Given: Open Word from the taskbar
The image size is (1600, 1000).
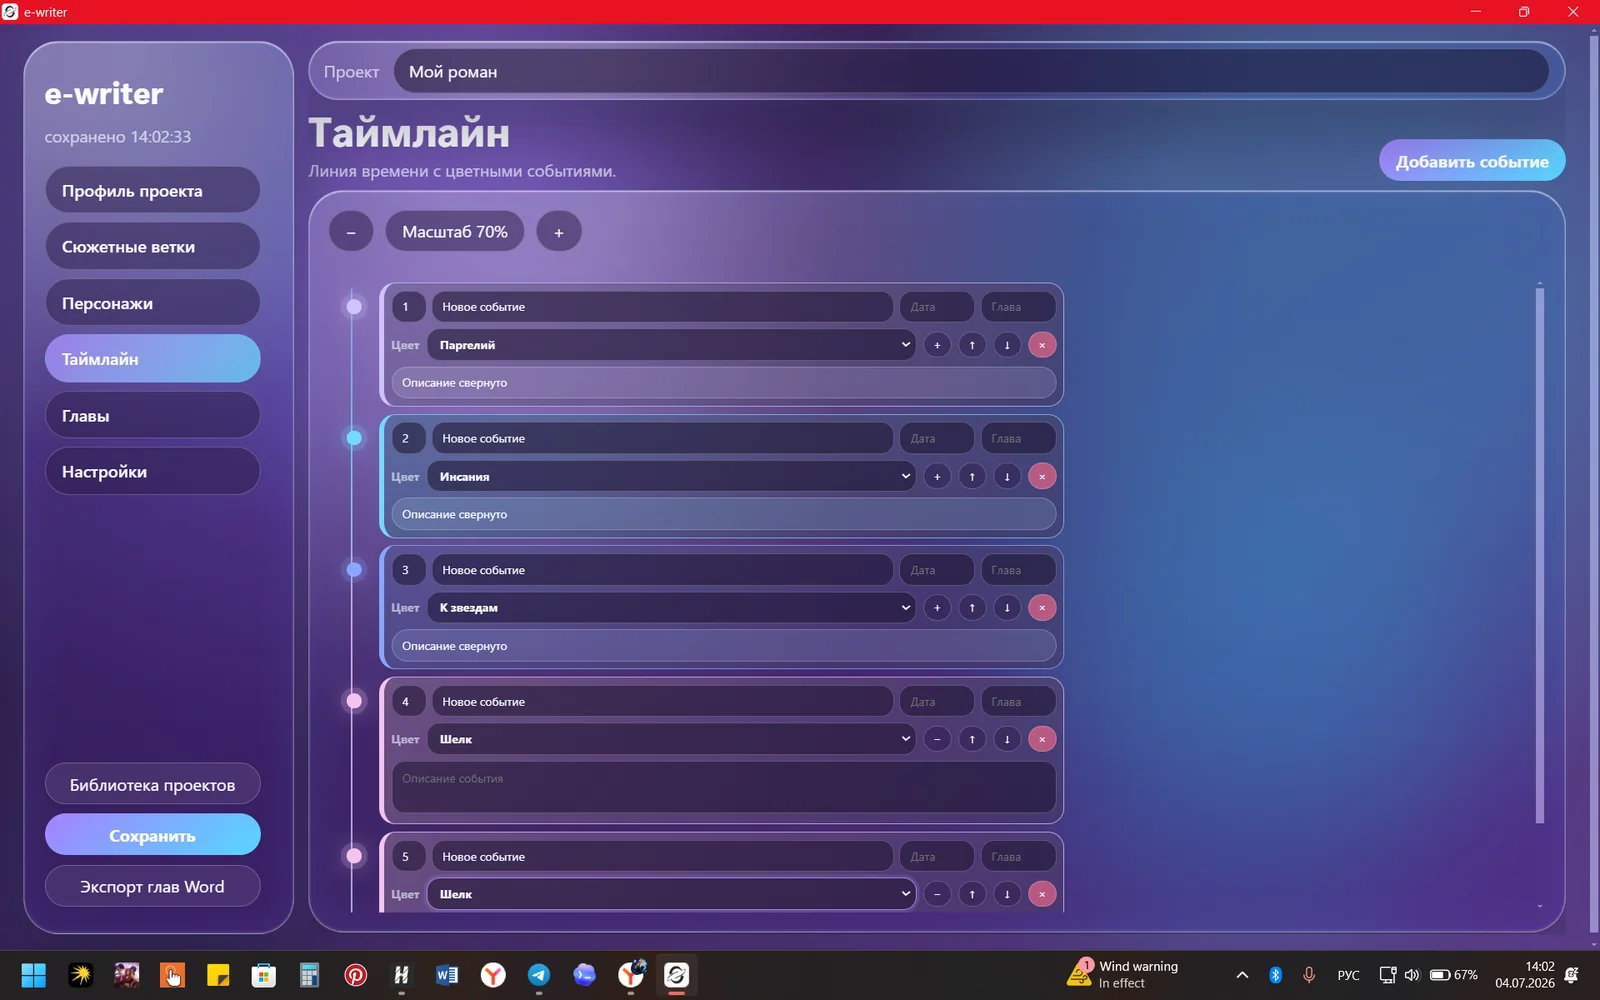Looking at the screenshot, I should tap(447, 975).
